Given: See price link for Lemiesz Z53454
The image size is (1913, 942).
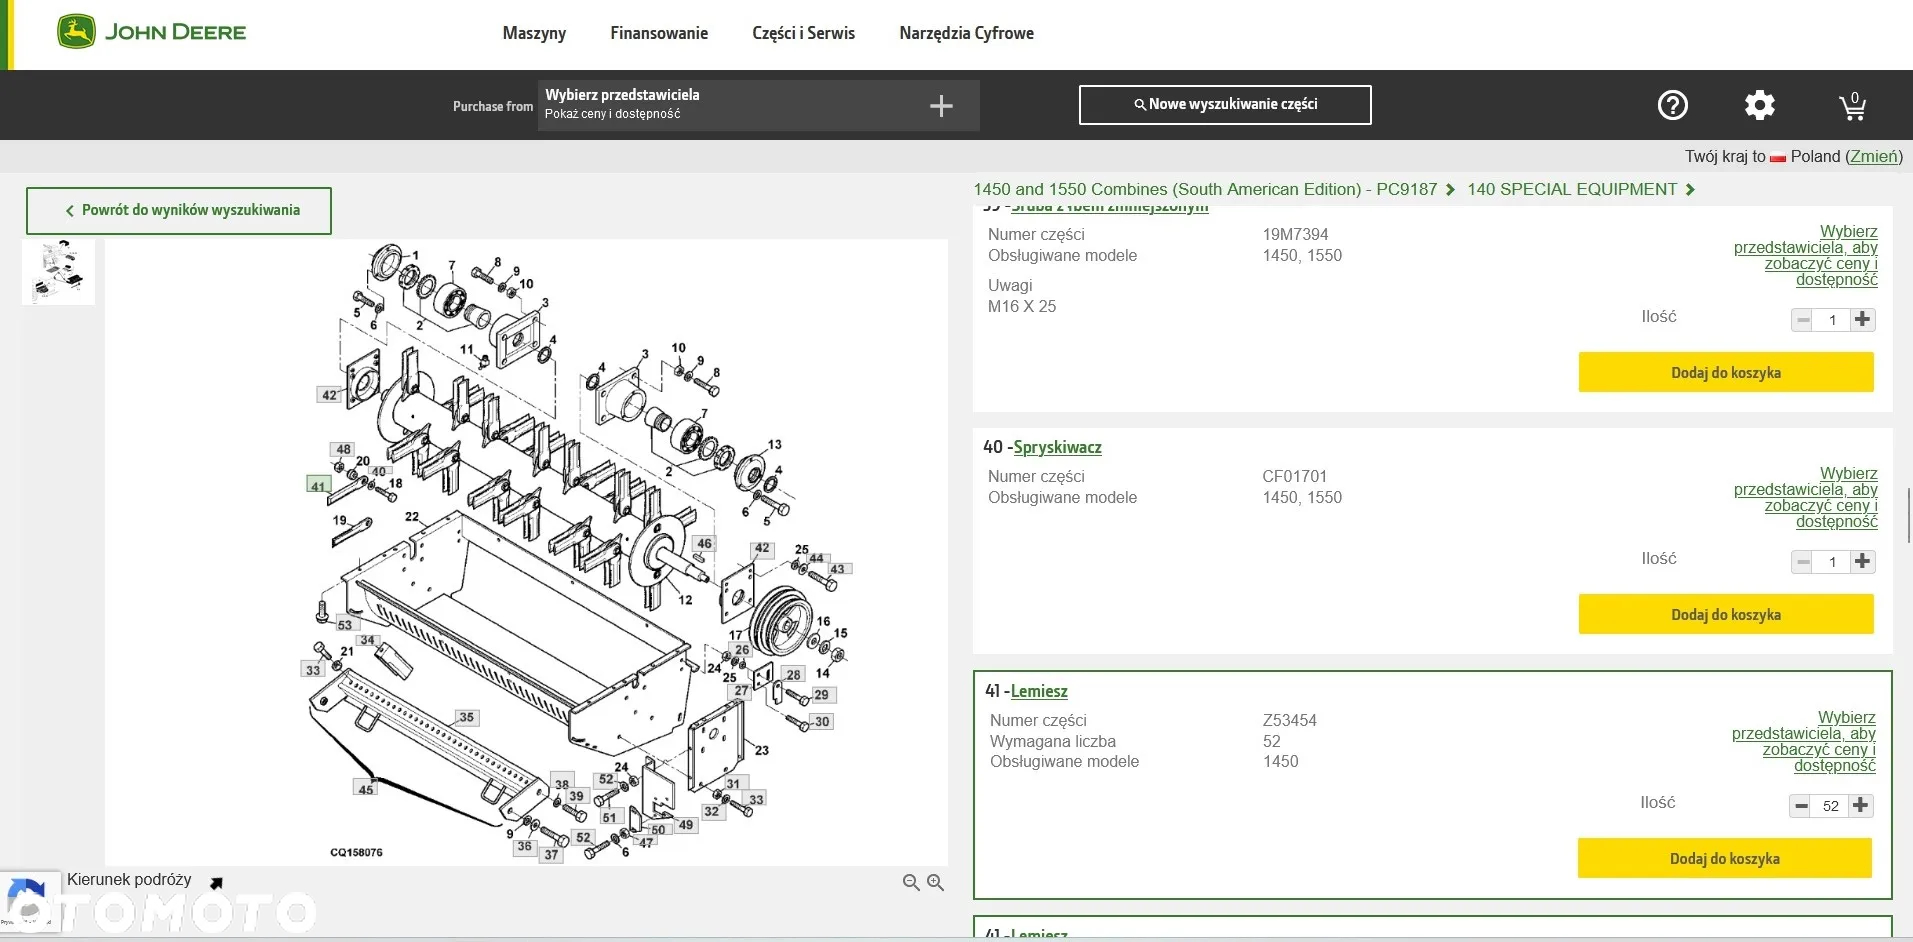Looking at the screenshot, I should click(1804, 741).
